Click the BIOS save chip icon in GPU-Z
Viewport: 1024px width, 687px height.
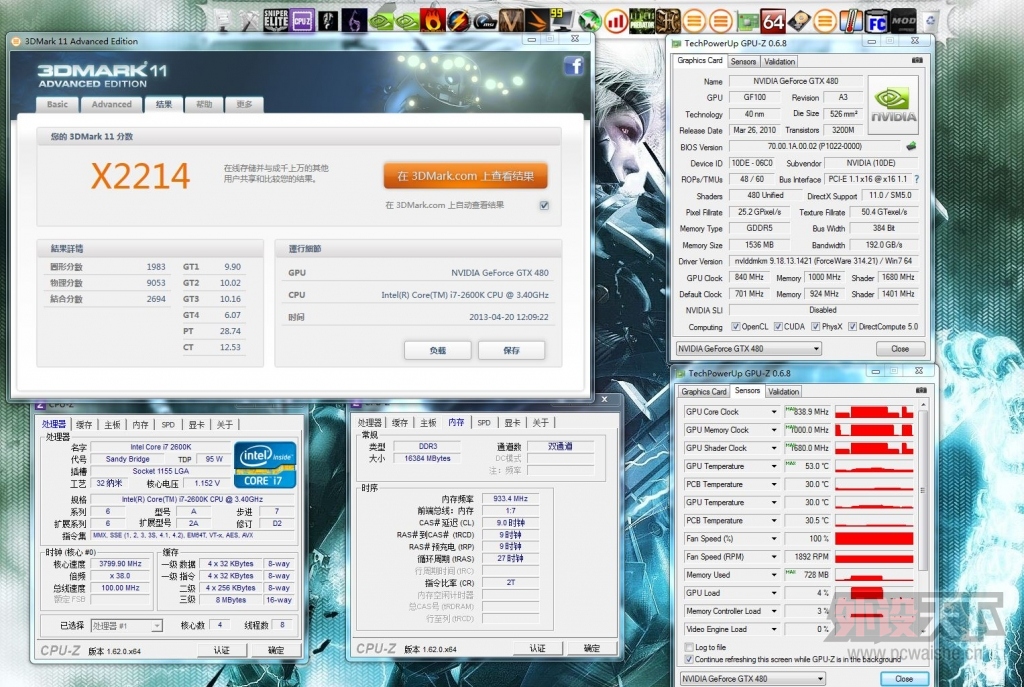coord(911,146)
